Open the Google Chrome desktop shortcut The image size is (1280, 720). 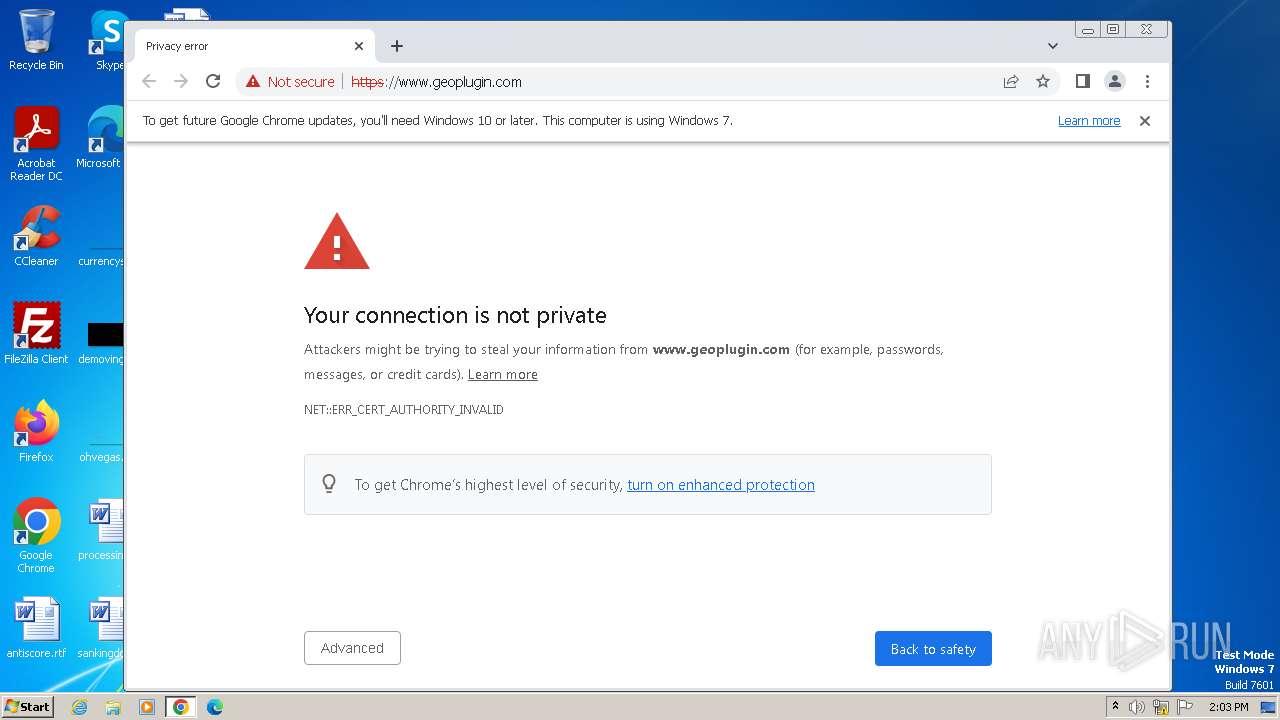coord(36,535)
